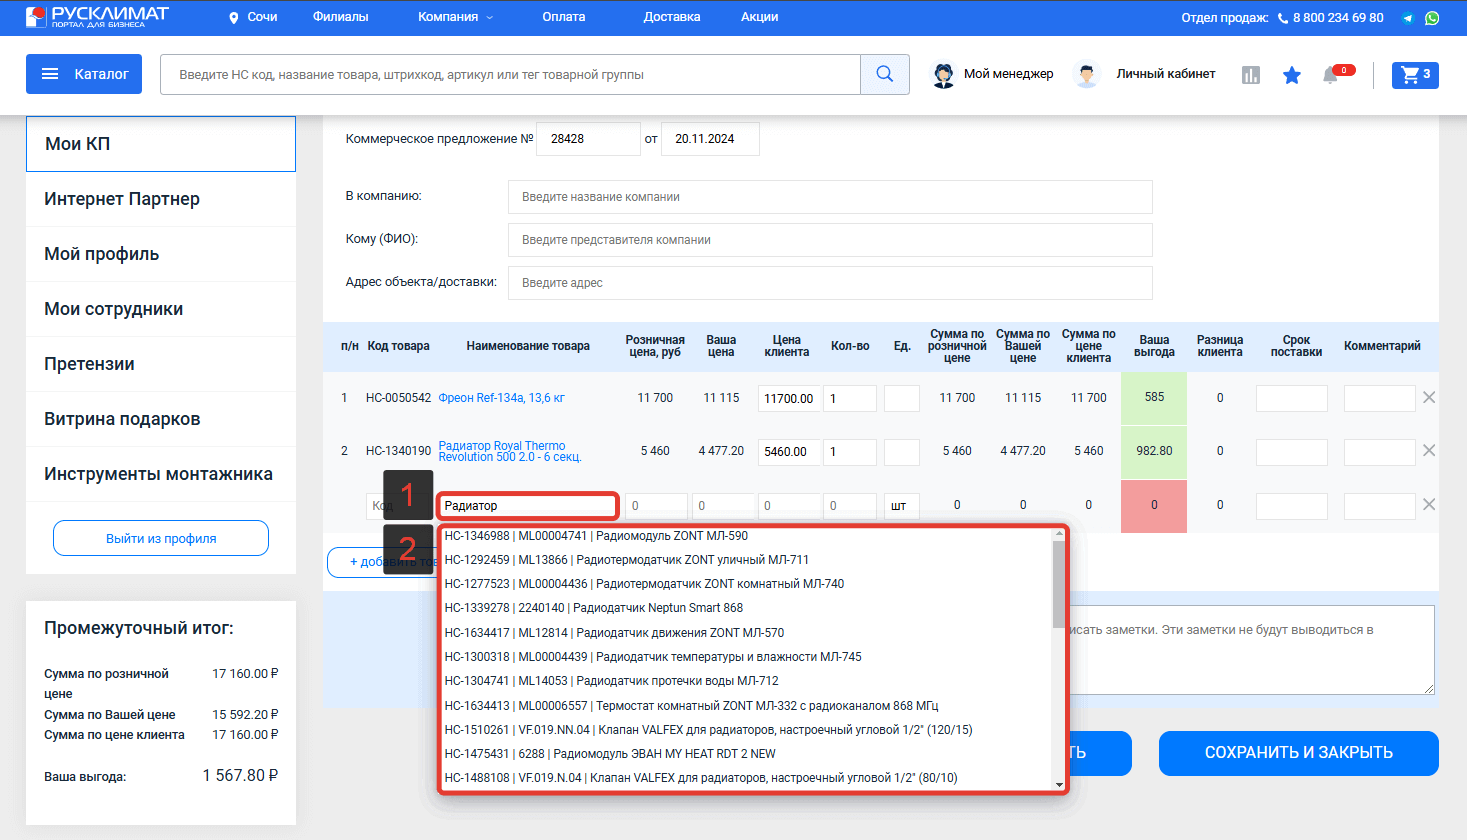Focus the delivery address input field
Image resolution: width=1467 pixels, height=840 pixels.
click(830, 283)
